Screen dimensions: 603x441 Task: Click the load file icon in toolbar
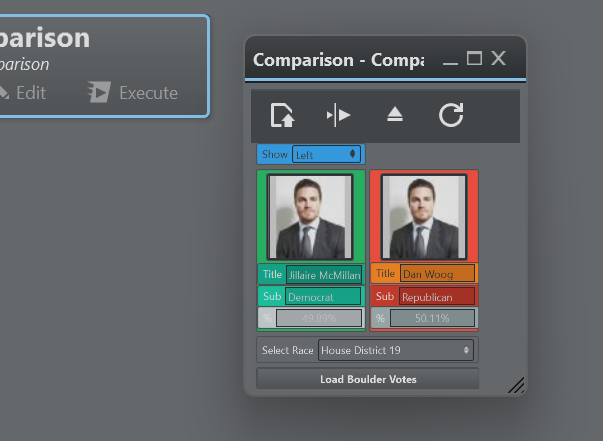pyautogui.click(x=283, y=115)
